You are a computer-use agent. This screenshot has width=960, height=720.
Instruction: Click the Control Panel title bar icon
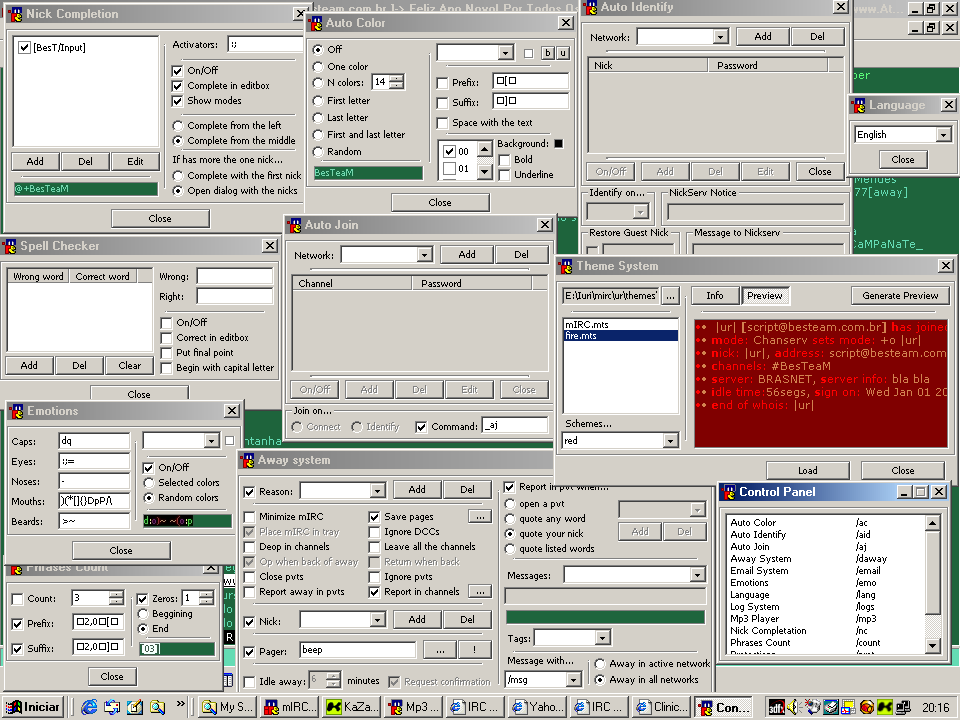[729, 492]
